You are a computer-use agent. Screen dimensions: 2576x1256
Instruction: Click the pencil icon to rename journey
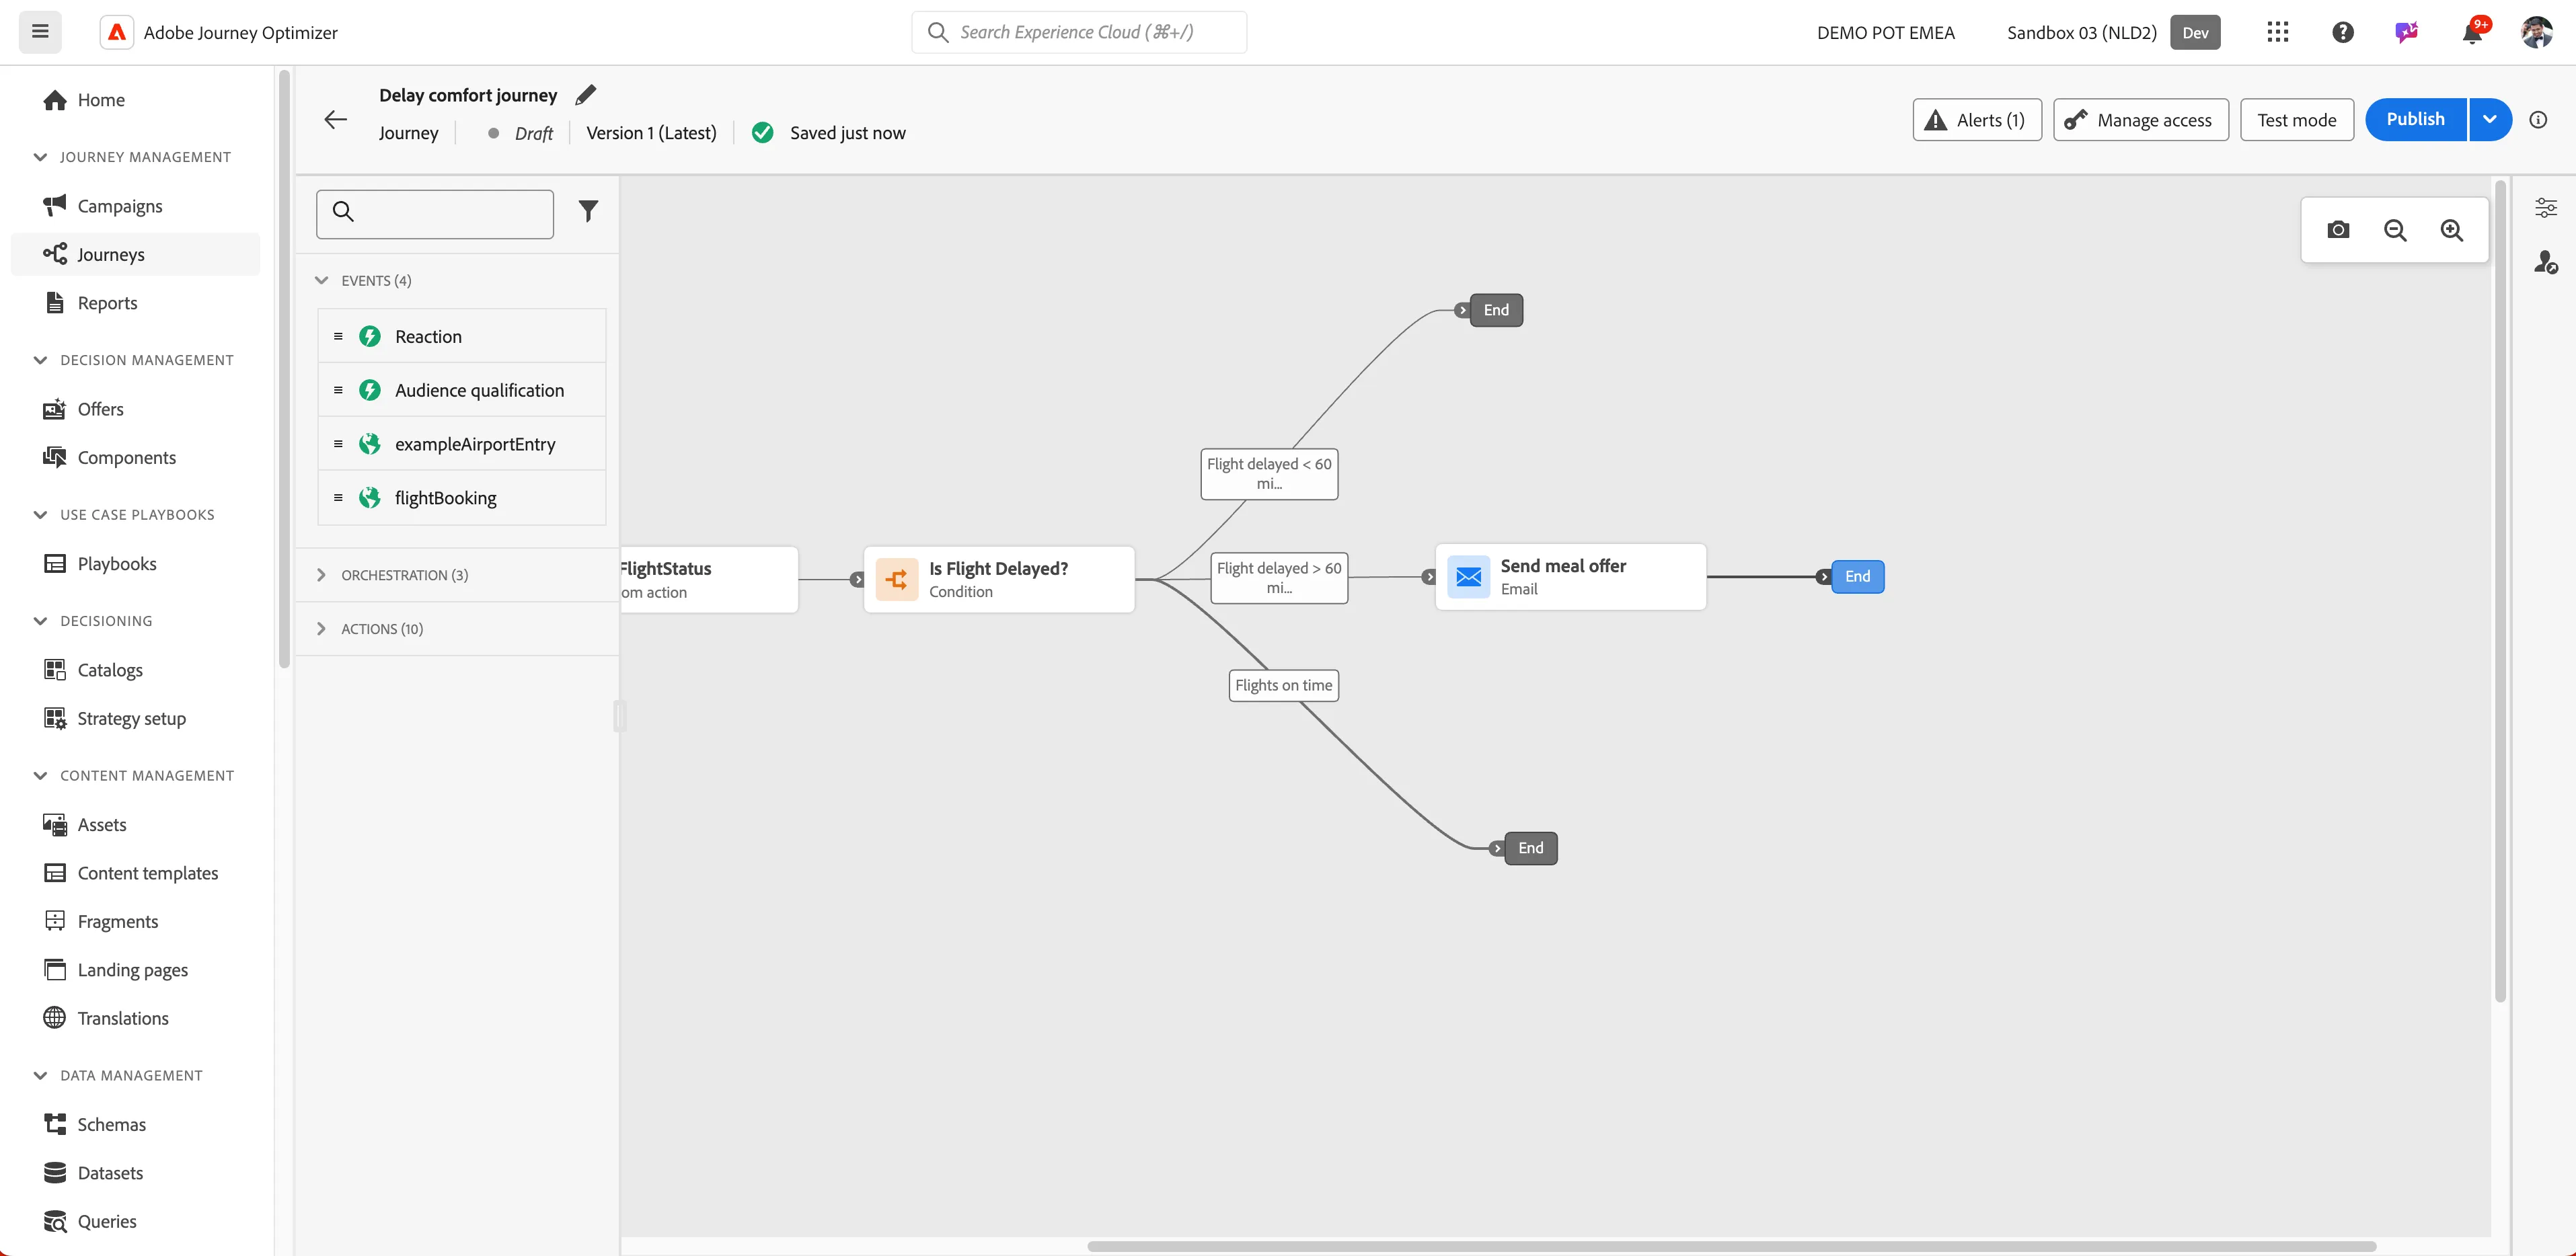pyautogui.click(x=586, y=95)
